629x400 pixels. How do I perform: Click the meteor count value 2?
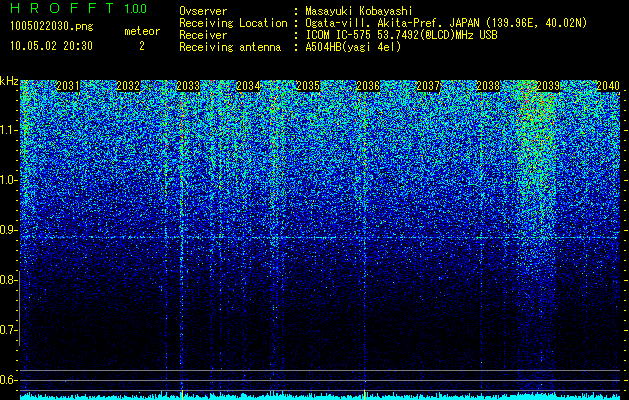(142, 46)
